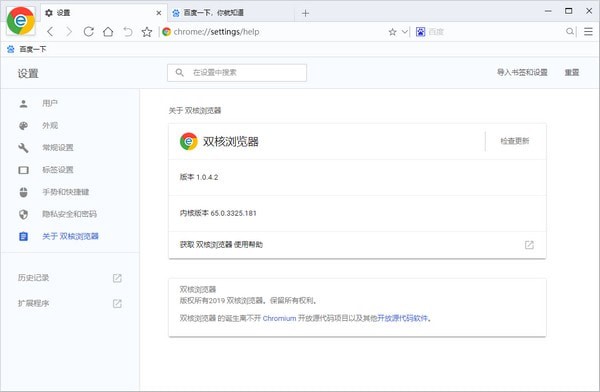Click the 双核浏览器 logo in about card
This screenshot has width=600, height=392.
pyautogui.click(x=188, y=142)
